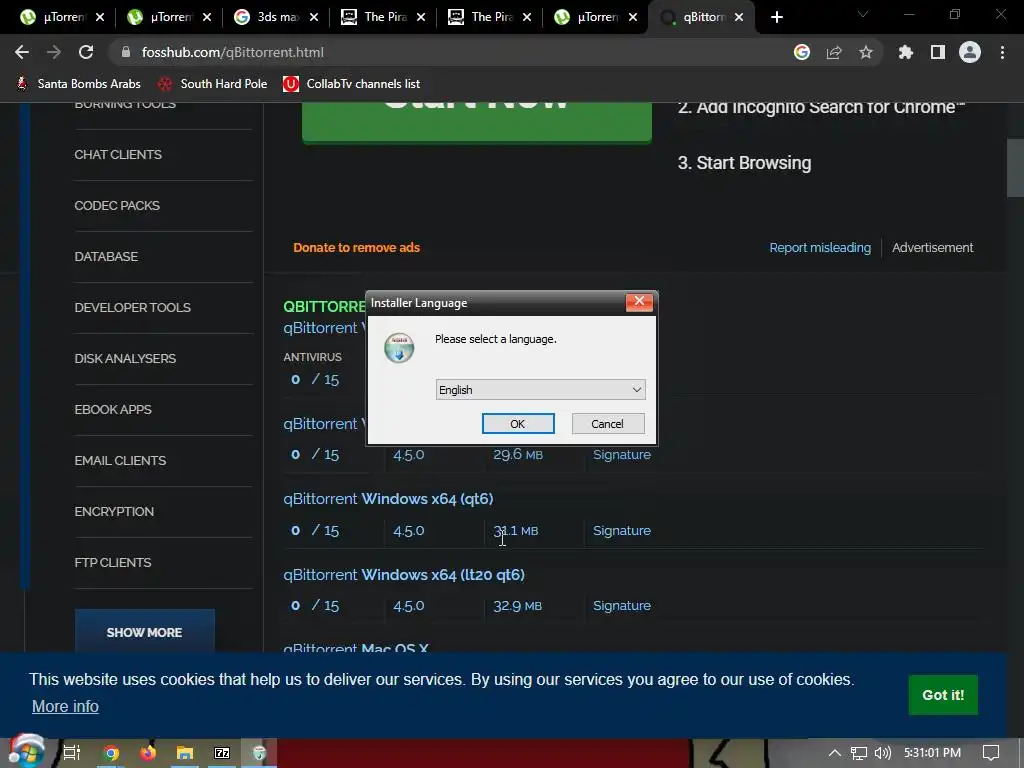Image resolution: width=1024 pixels, height=768 pixels.
Task: Open Task View in taskbar
Action: [72, 753]
